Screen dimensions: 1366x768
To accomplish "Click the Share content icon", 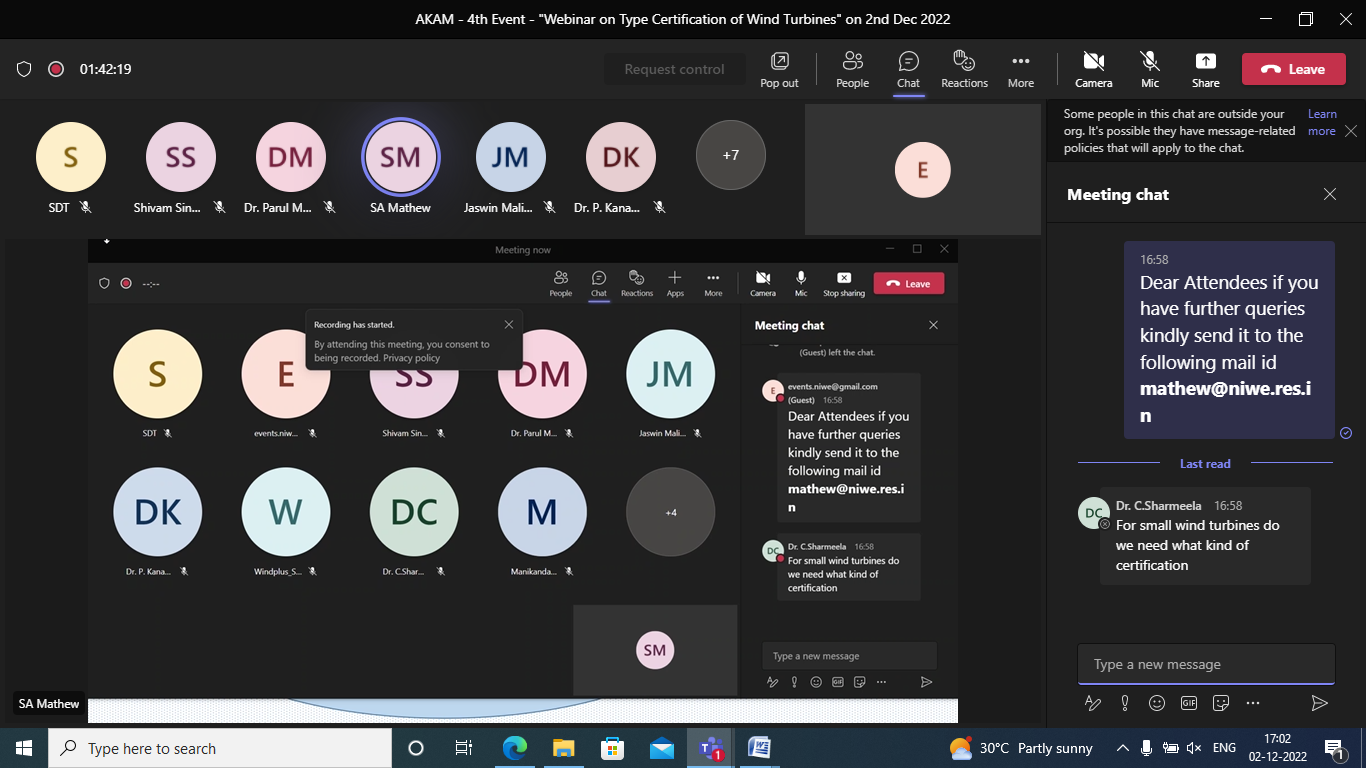I will tap(1205, 68).
